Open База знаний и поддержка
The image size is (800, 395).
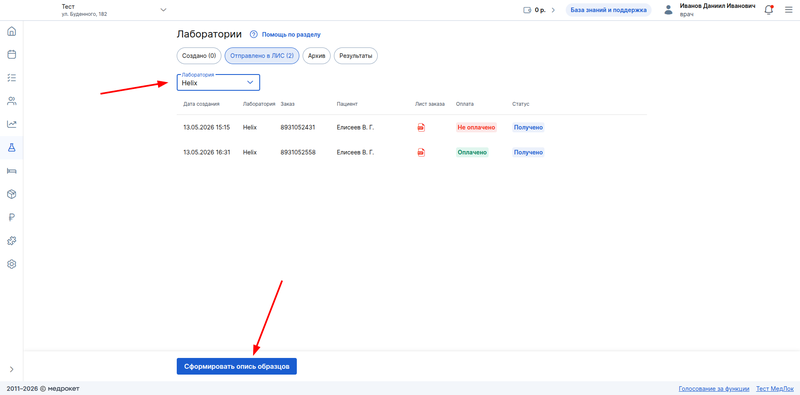point(608,10)
